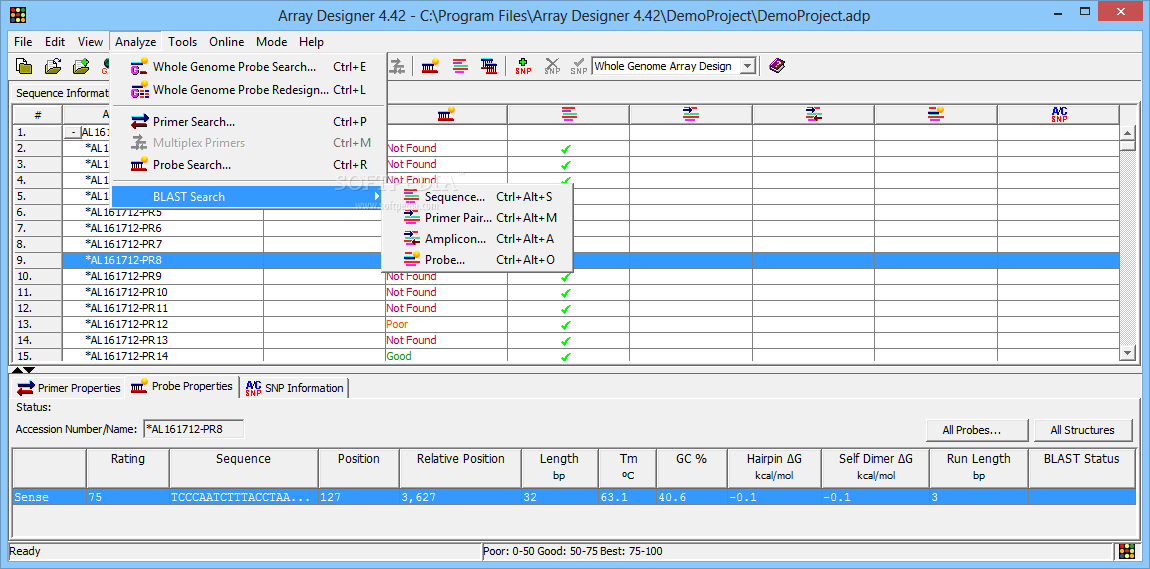Switch to the SNP Information tab
Screen dimensions: 1150x569
point(294,388)
